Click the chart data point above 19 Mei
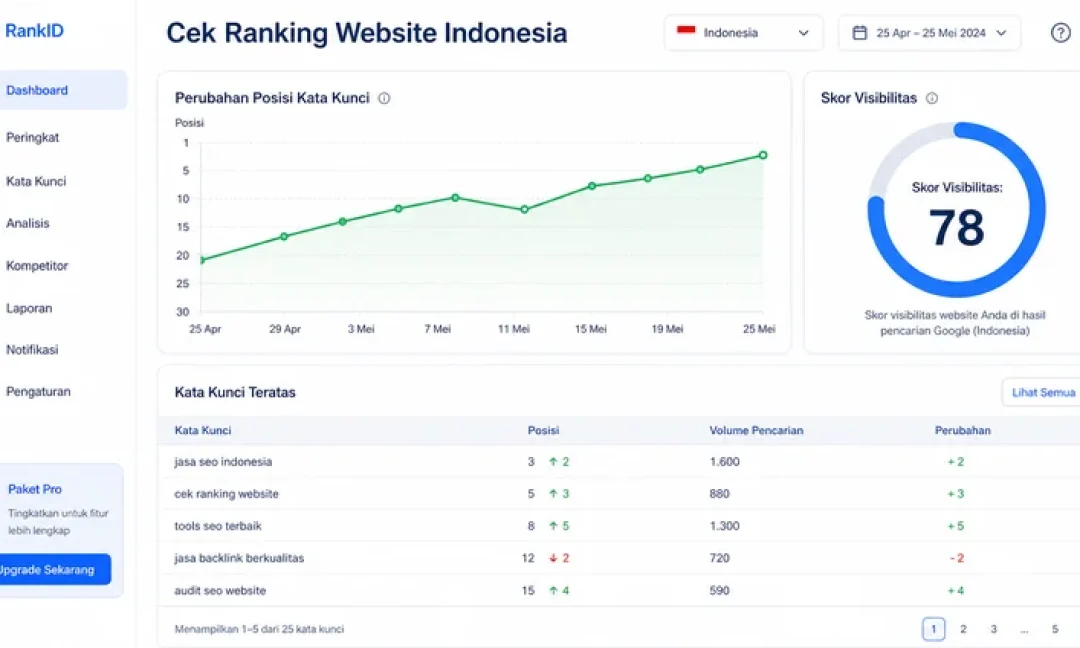Viewport: 1080px width, 648px height. coord(648,178)
